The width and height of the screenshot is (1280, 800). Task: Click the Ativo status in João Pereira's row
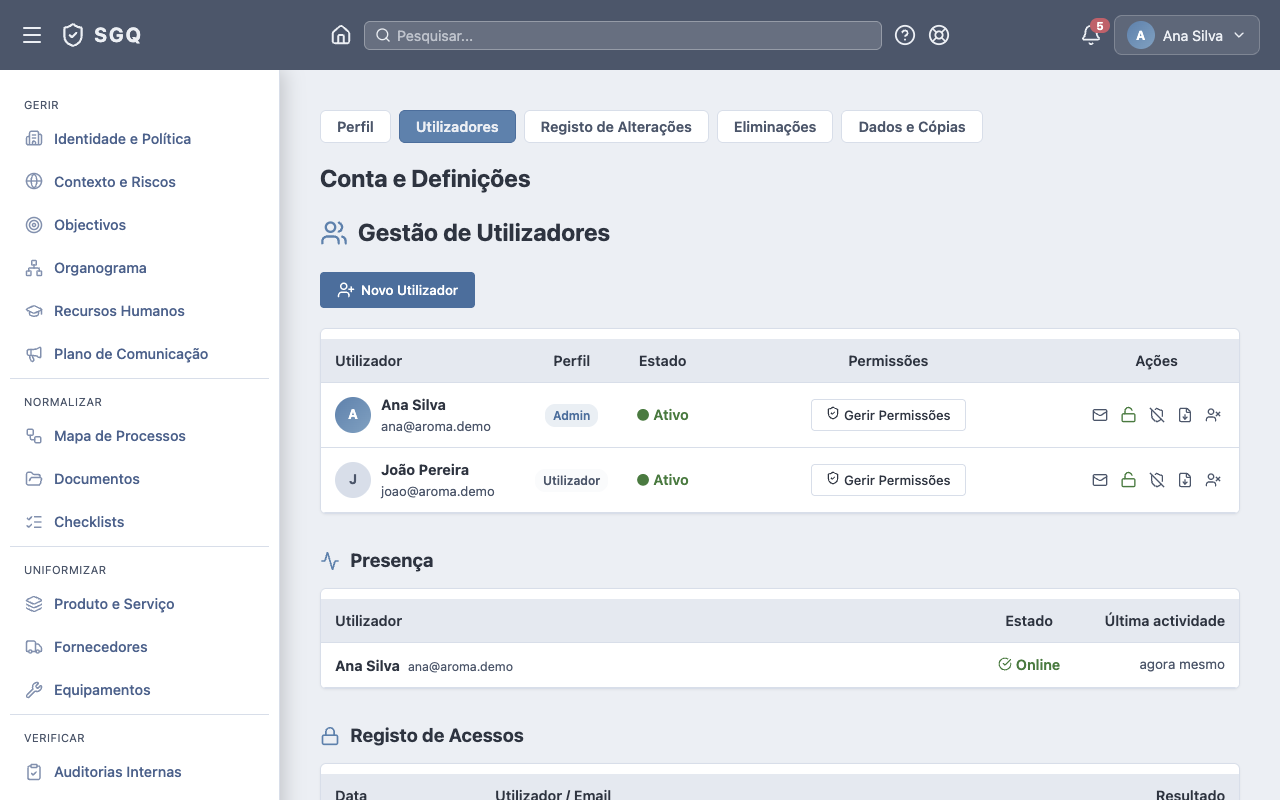[663, 480]
